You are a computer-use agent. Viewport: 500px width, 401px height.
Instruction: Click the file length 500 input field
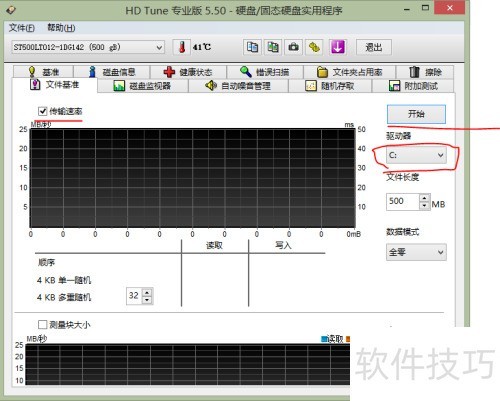[x=402, y=201]
